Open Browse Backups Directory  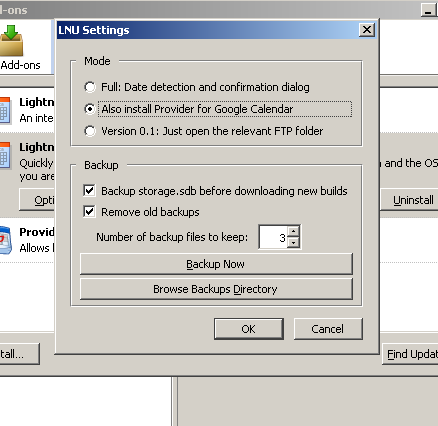216,289
